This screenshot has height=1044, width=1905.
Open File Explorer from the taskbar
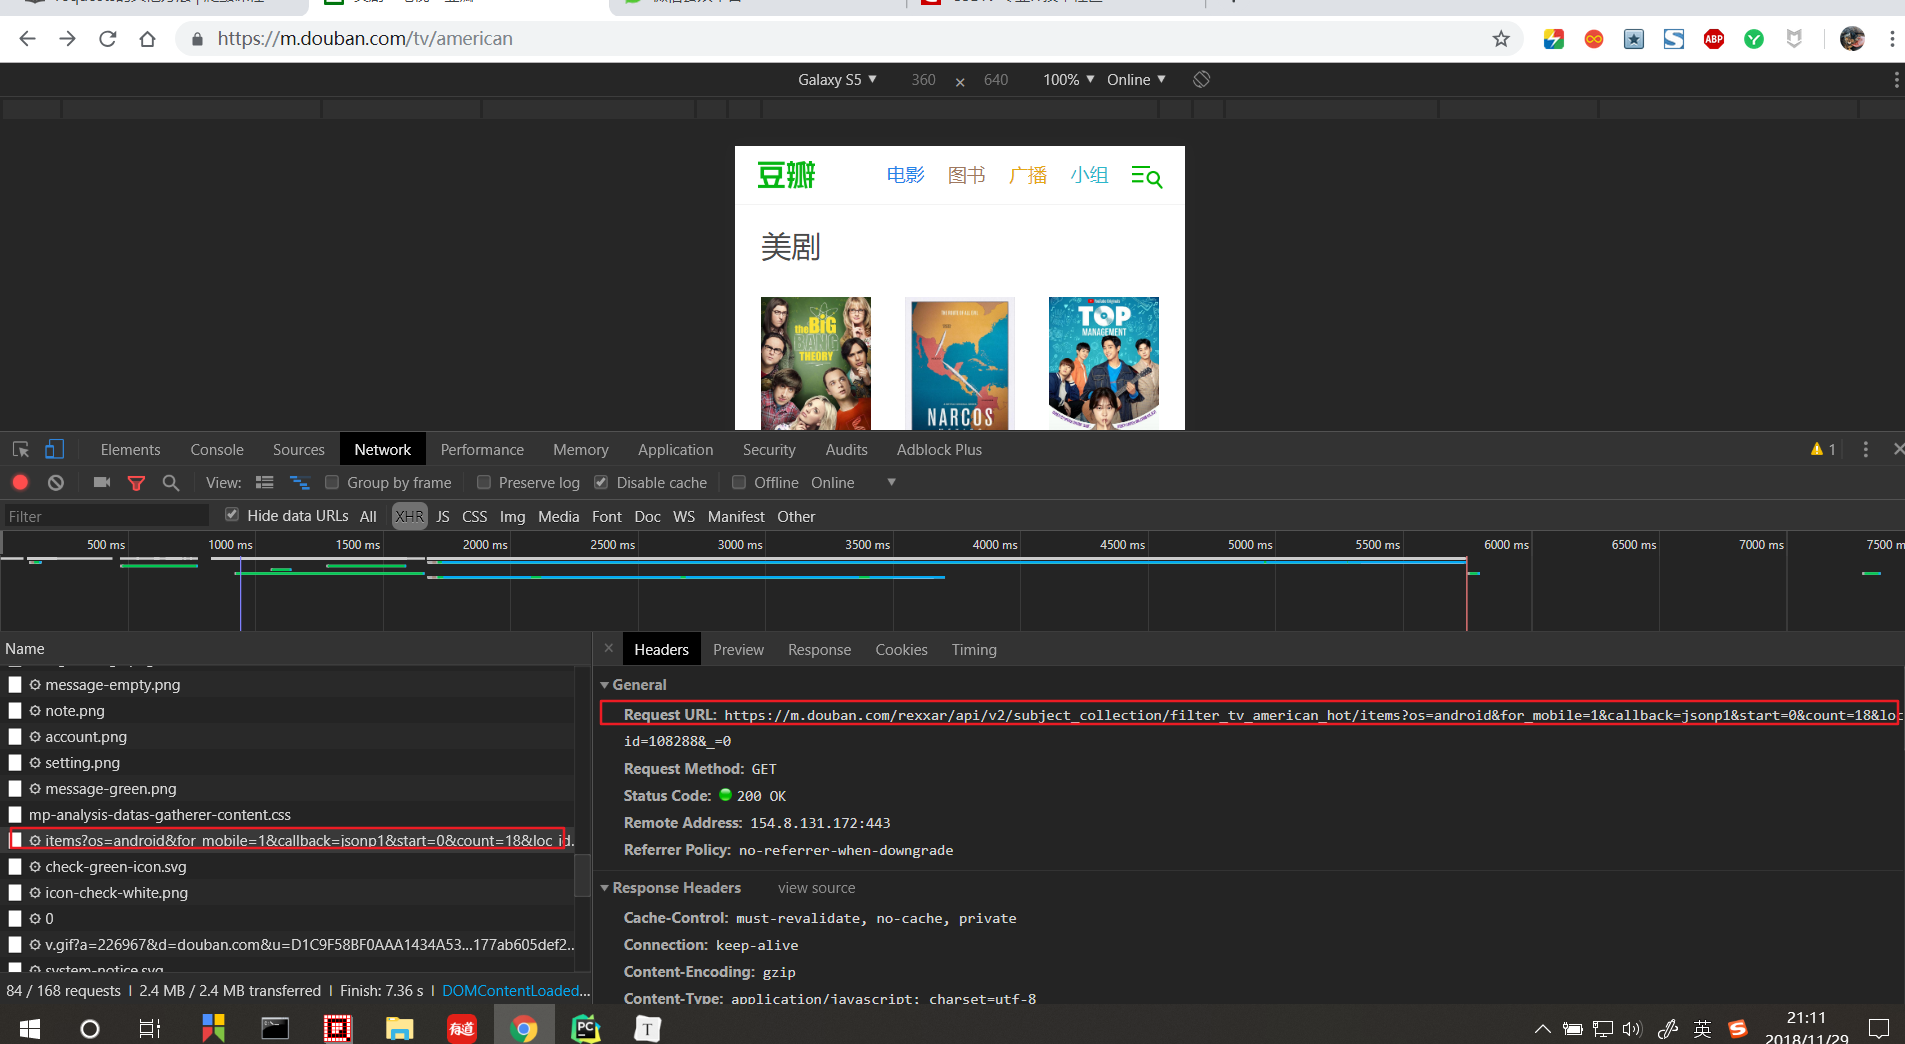point(400,1028)
